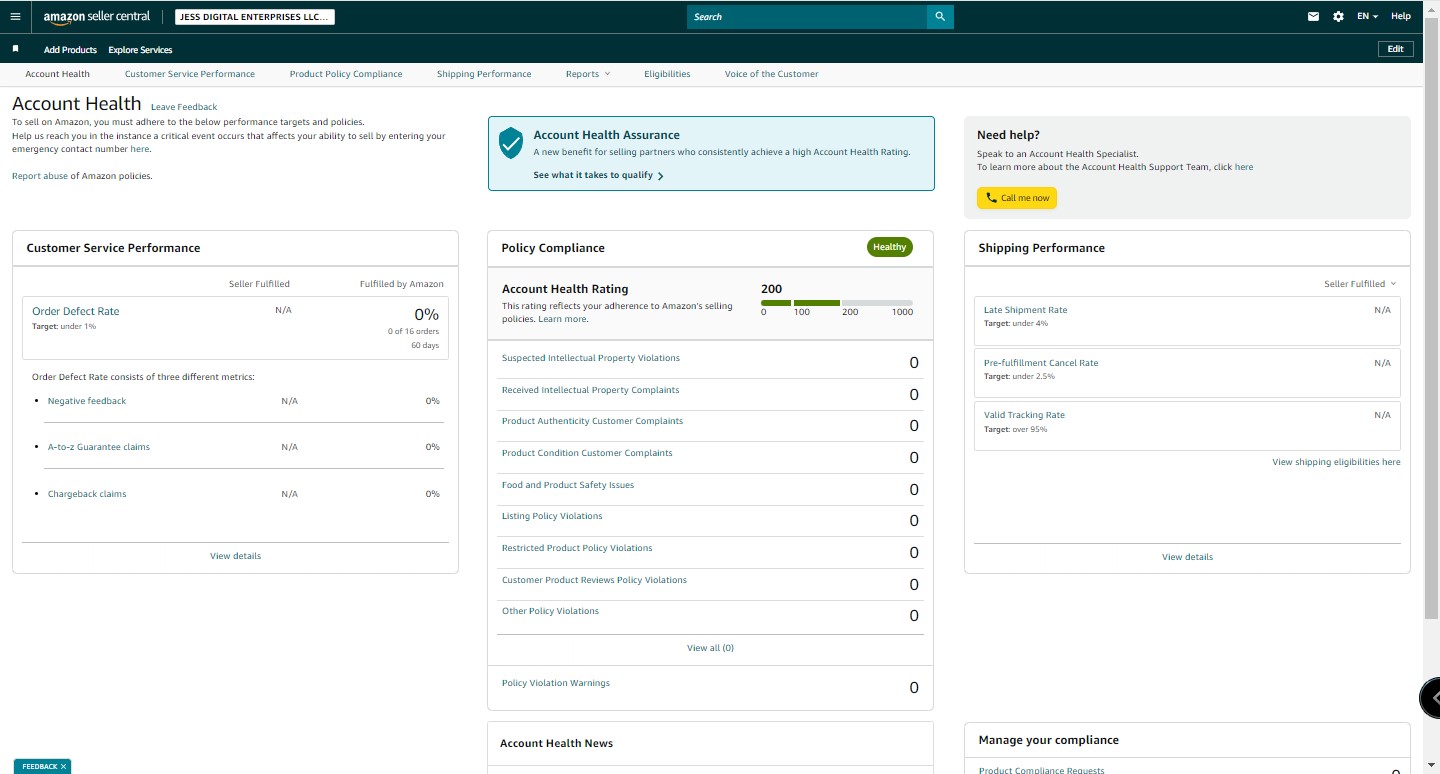Open Suspected Intellectual Property Violations
This screenshot has width=1440, height=774.
(591, 358)
